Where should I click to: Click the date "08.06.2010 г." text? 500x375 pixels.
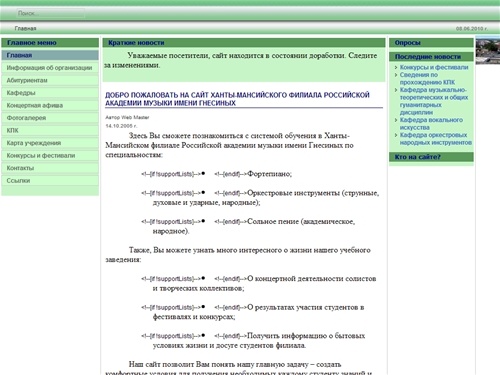click(472, 29)
